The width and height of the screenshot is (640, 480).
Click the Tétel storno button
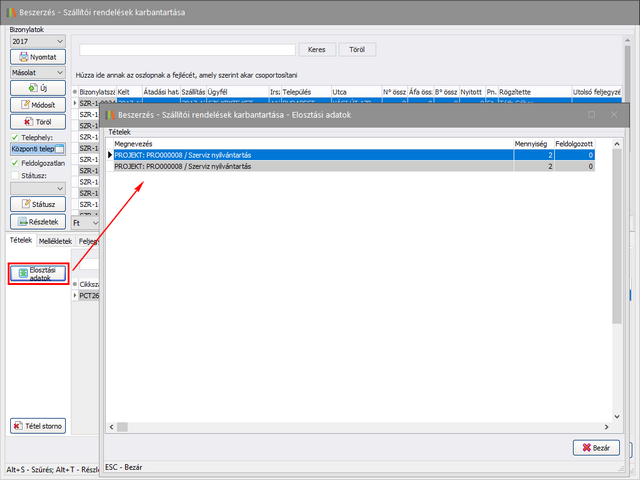[38, 426]
